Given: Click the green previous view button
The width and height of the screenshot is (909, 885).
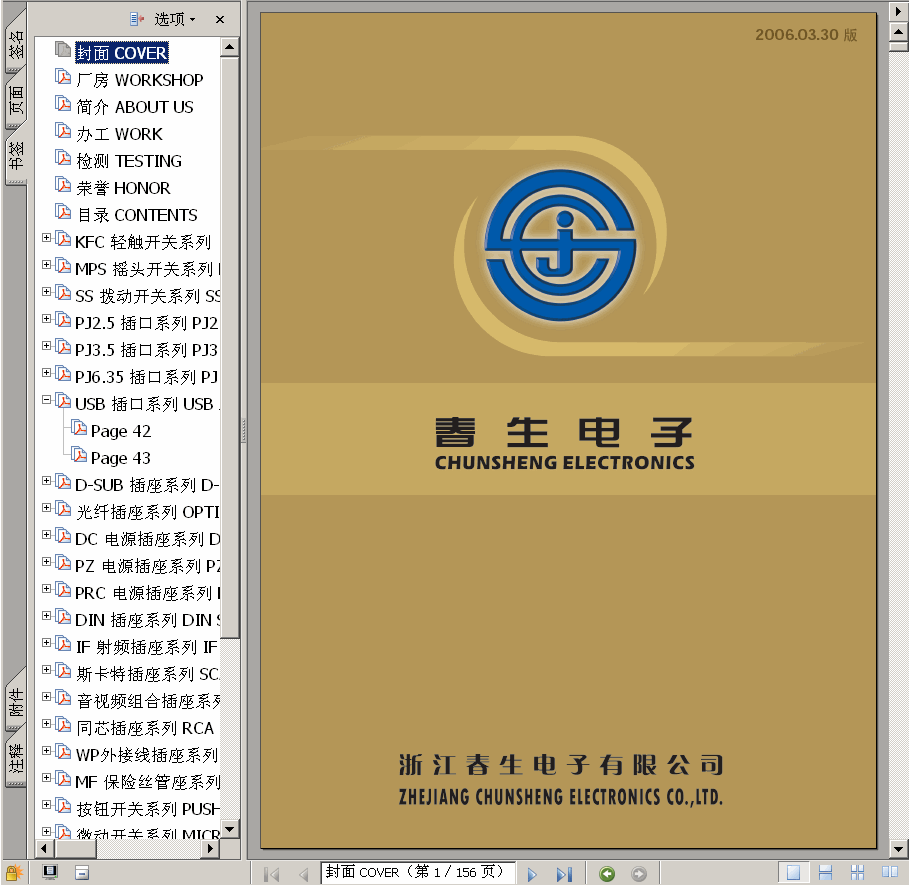Looking at the screenshot, I should pyautogui.click(x=607, y=874).
